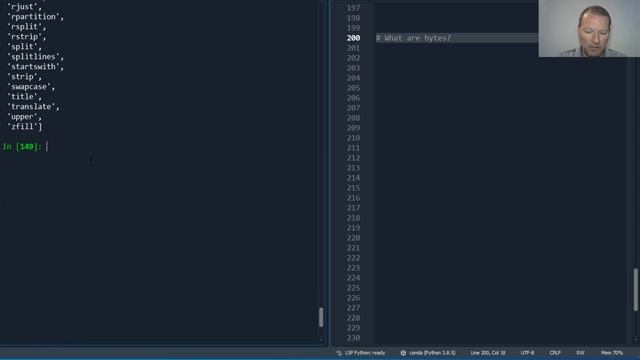640x360 pixels.
Task: Click 'title' in the console output
Action: pos(22,97)
